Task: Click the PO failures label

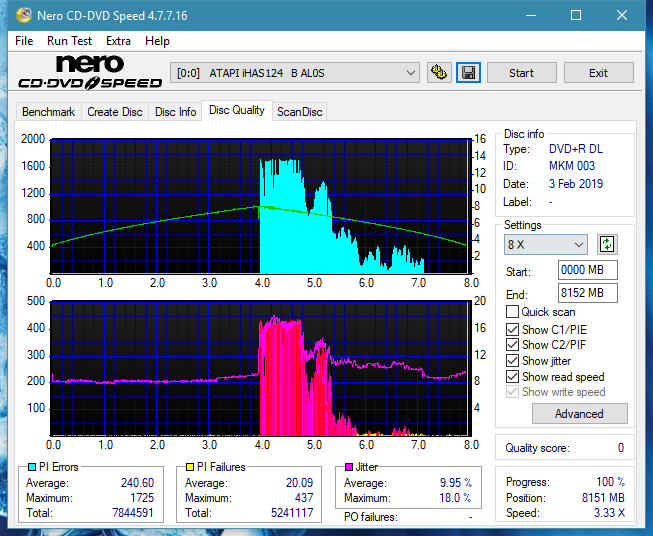Action: pyautogui.click(x=371, y=517)
